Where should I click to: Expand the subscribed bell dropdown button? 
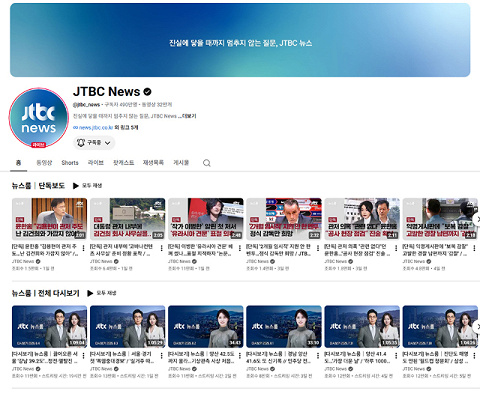(x=94, y=143)
